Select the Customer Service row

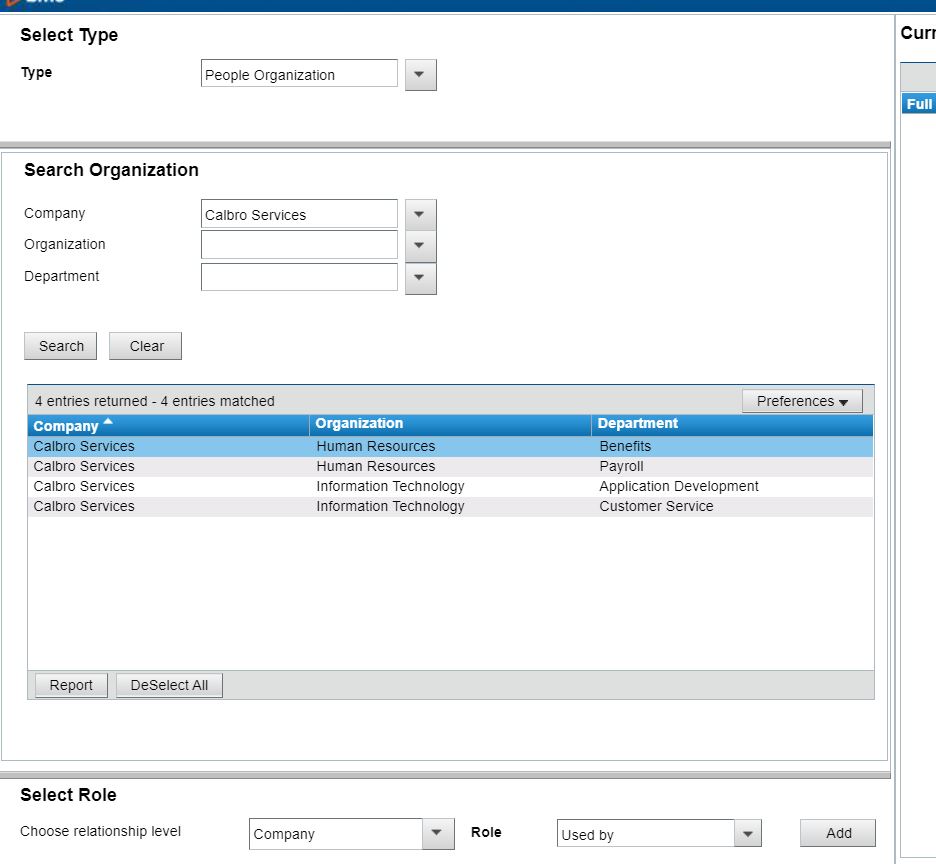tap(450, 506)
